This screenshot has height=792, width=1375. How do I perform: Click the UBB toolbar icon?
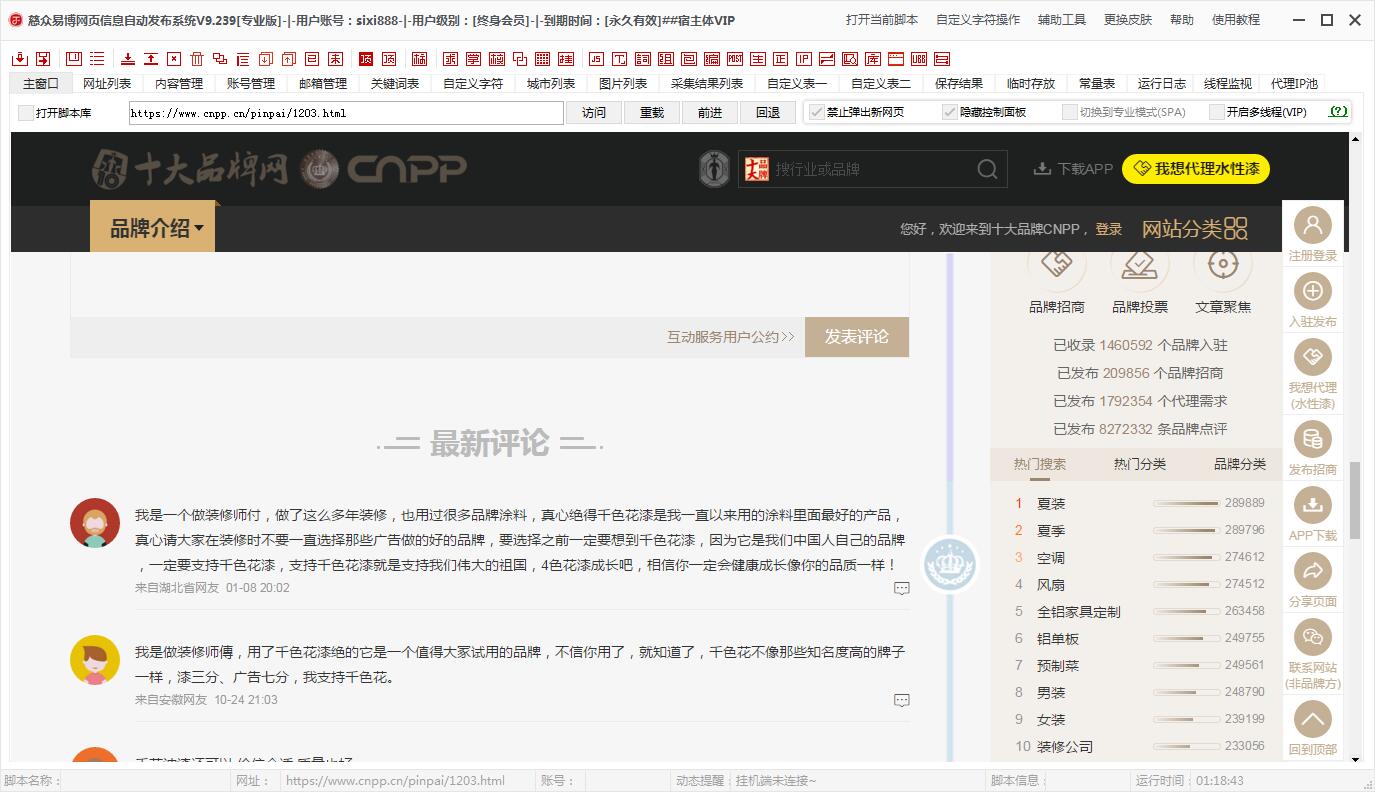coord(919,59)
